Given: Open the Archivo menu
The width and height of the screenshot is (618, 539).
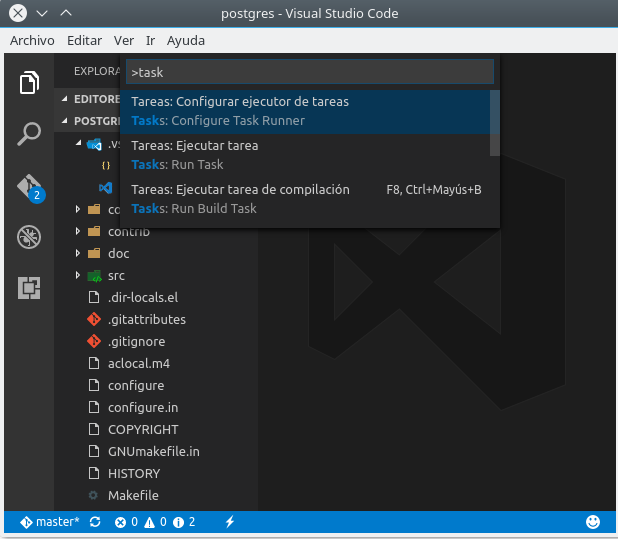Looking at the screenshot, I should pyautogui.click(x=32, y=41).
